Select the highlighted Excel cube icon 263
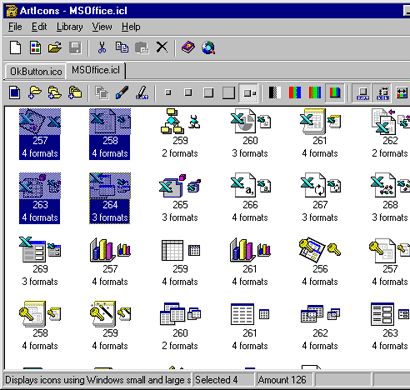 coord(40,198)
